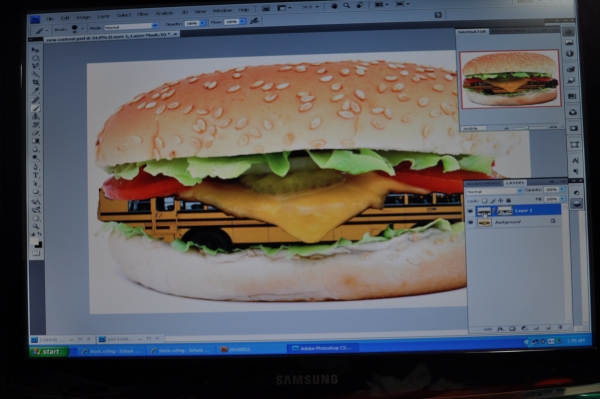The width and height of the screenshot is (600, 399).
Task: Enable airbrush mode in options bar
Action: point(254,21)
